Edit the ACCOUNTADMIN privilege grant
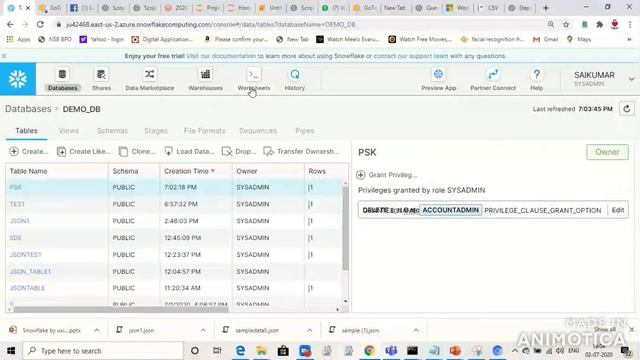 point(618,210)
